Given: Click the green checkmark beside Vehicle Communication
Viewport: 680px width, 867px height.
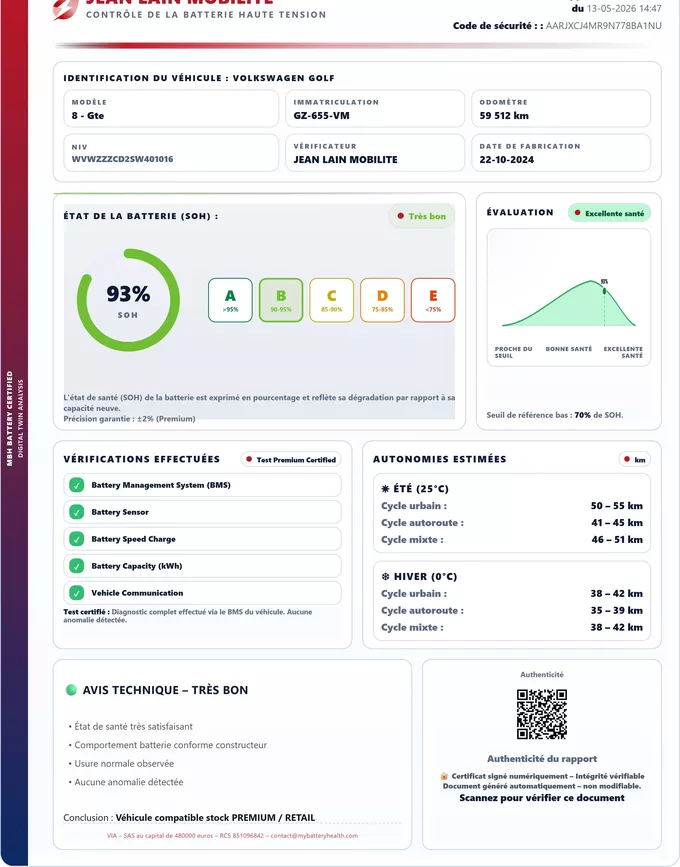Looking at the screenshot, I should (76, 593).
